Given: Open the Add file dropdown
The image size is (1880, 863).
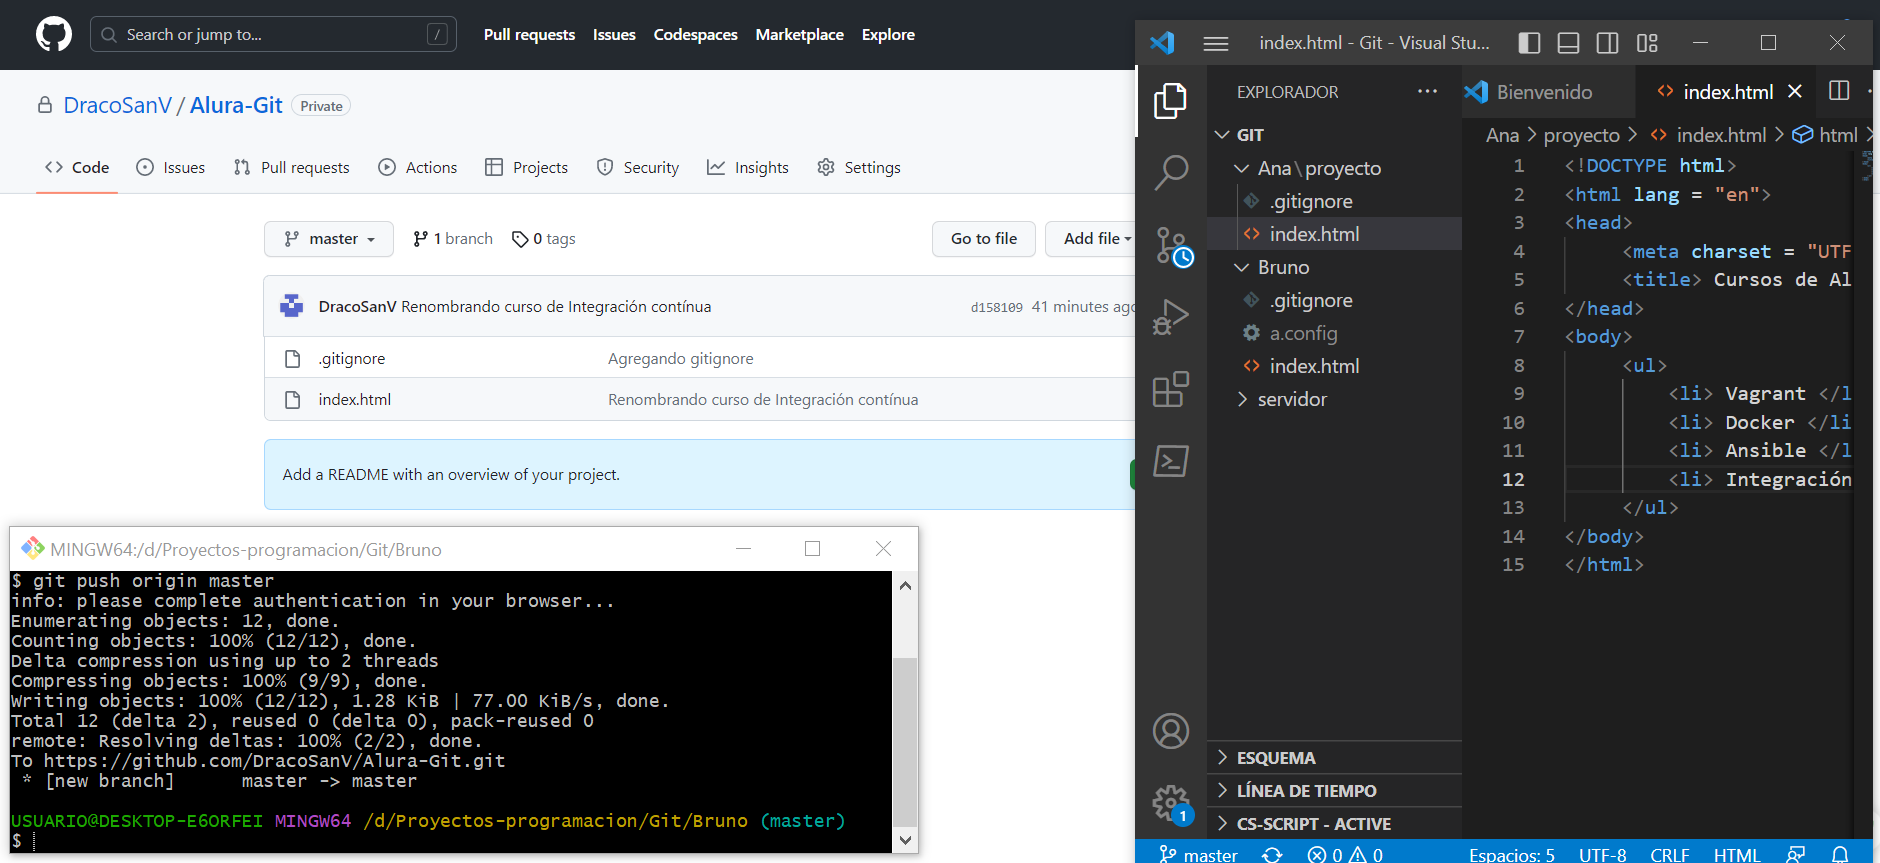Looking at the screenshot, I should click(x=1091, y=239).
